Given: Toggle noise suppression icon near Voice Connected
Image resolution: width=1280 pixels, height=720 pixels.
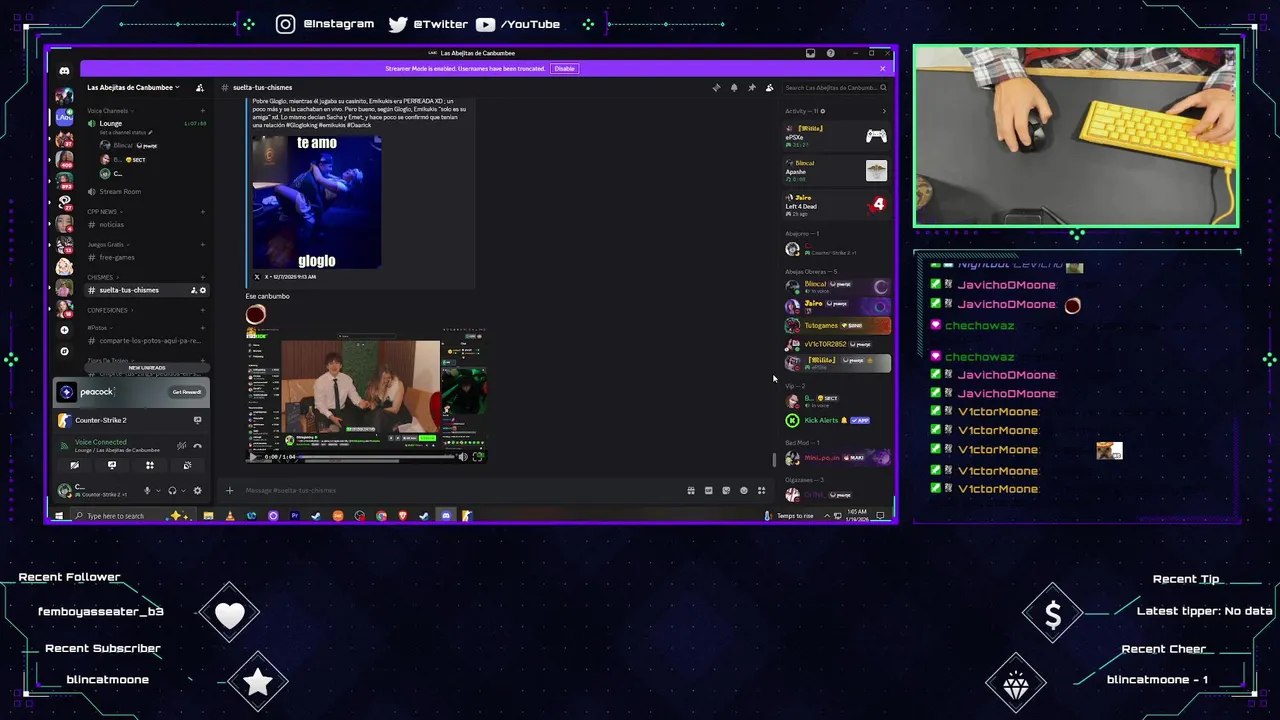Looking at the screenshot, I should 181,445.
